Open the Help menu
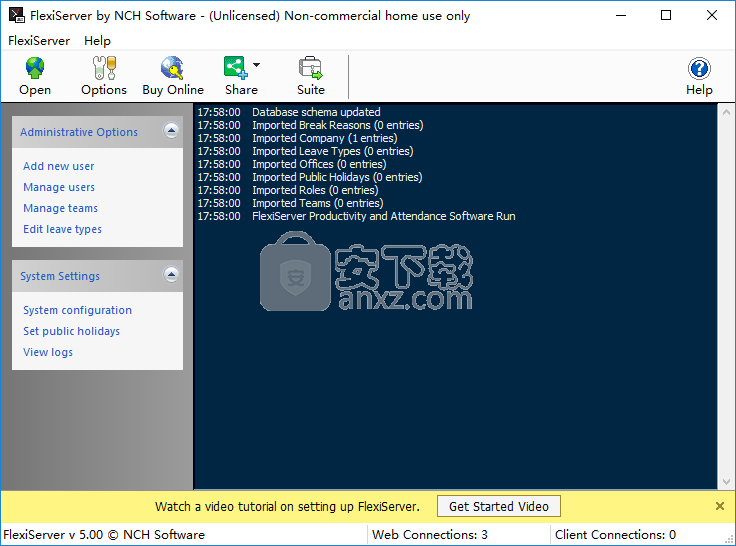736x546 pixels. click(x=97, y=41)
